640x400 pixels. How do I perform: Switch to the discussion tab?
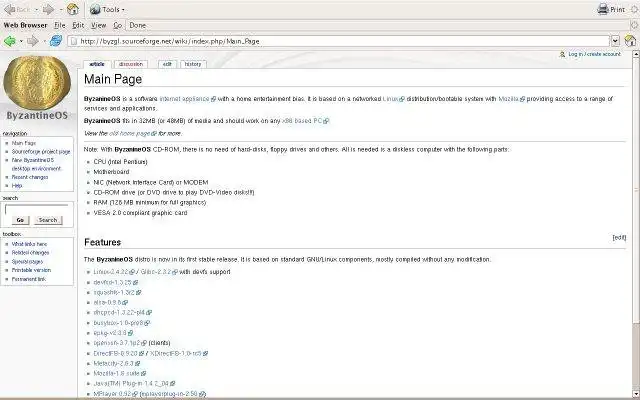(131, 64)
